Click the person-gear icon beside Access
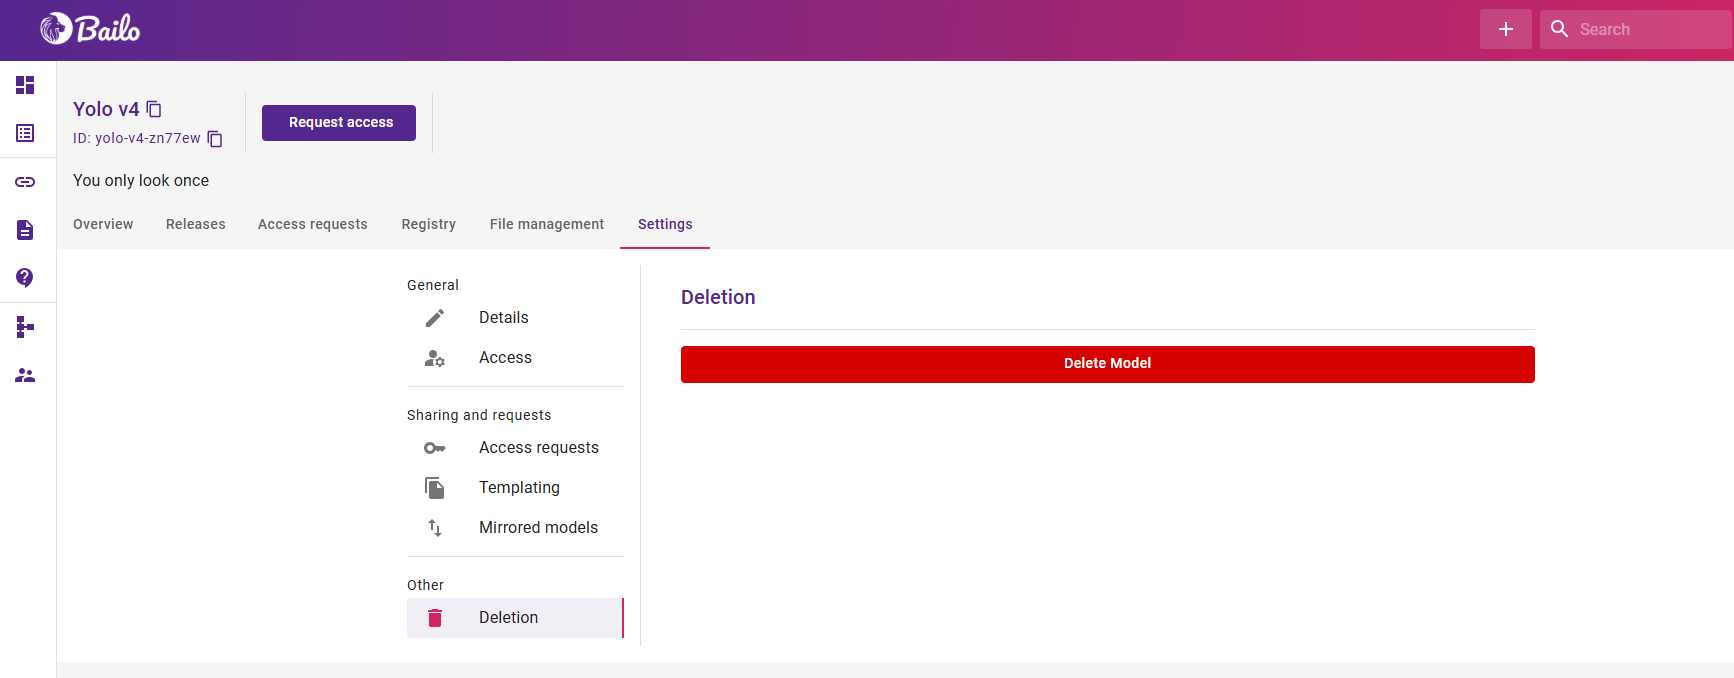The image size is (1734, 678). [435, 358]
